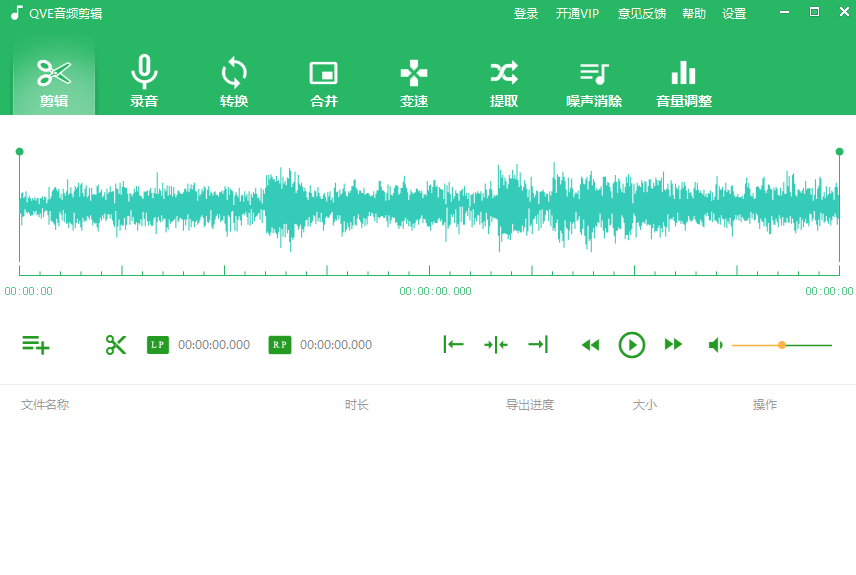Minimize the QVE window

(x=784, y=12)
